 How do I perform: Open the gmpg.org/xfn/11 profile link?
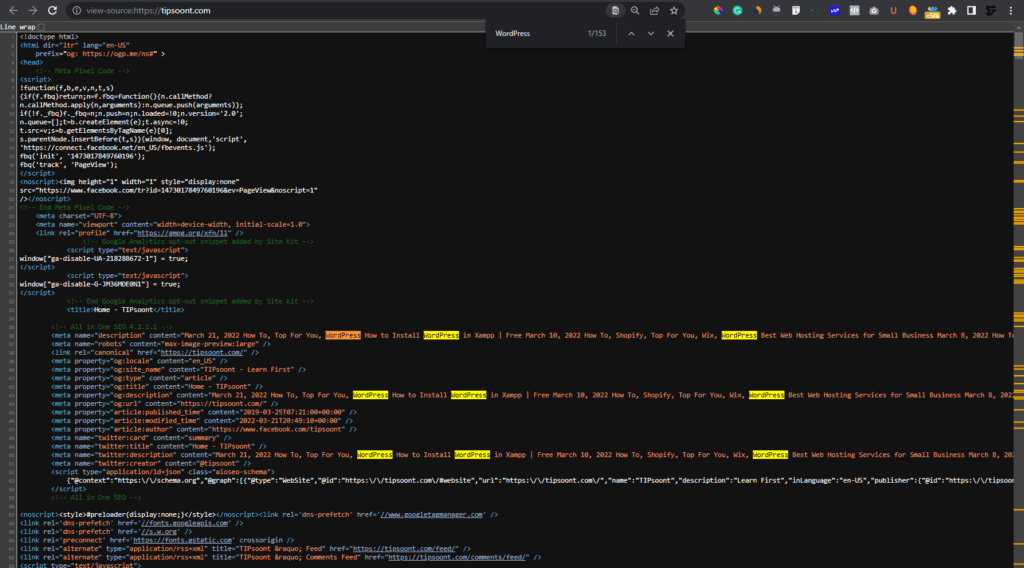point(183,233)
